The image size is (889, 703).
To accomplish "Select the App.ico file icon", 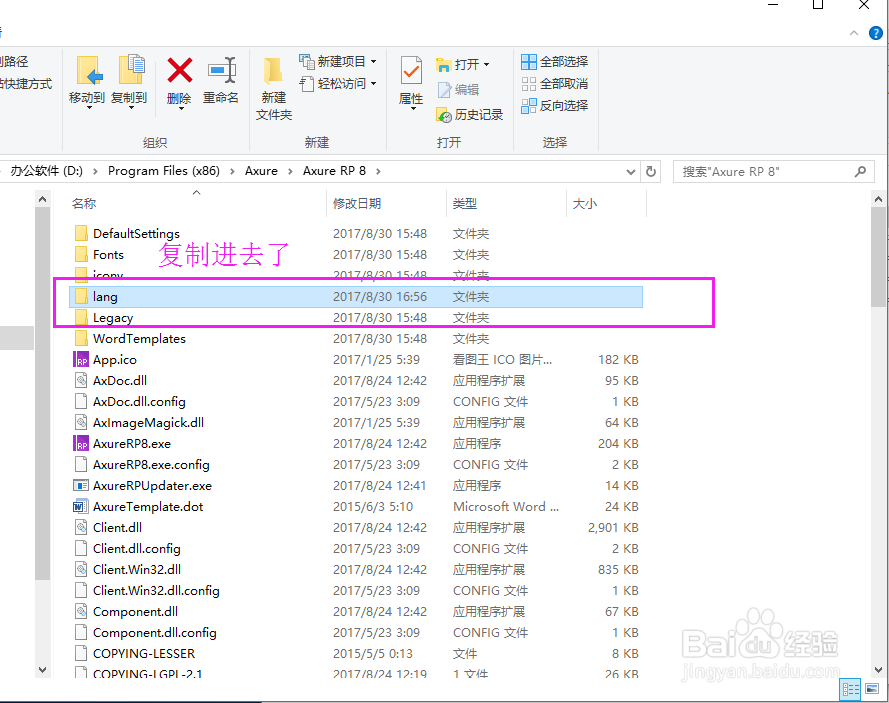I will click(81, 359).
